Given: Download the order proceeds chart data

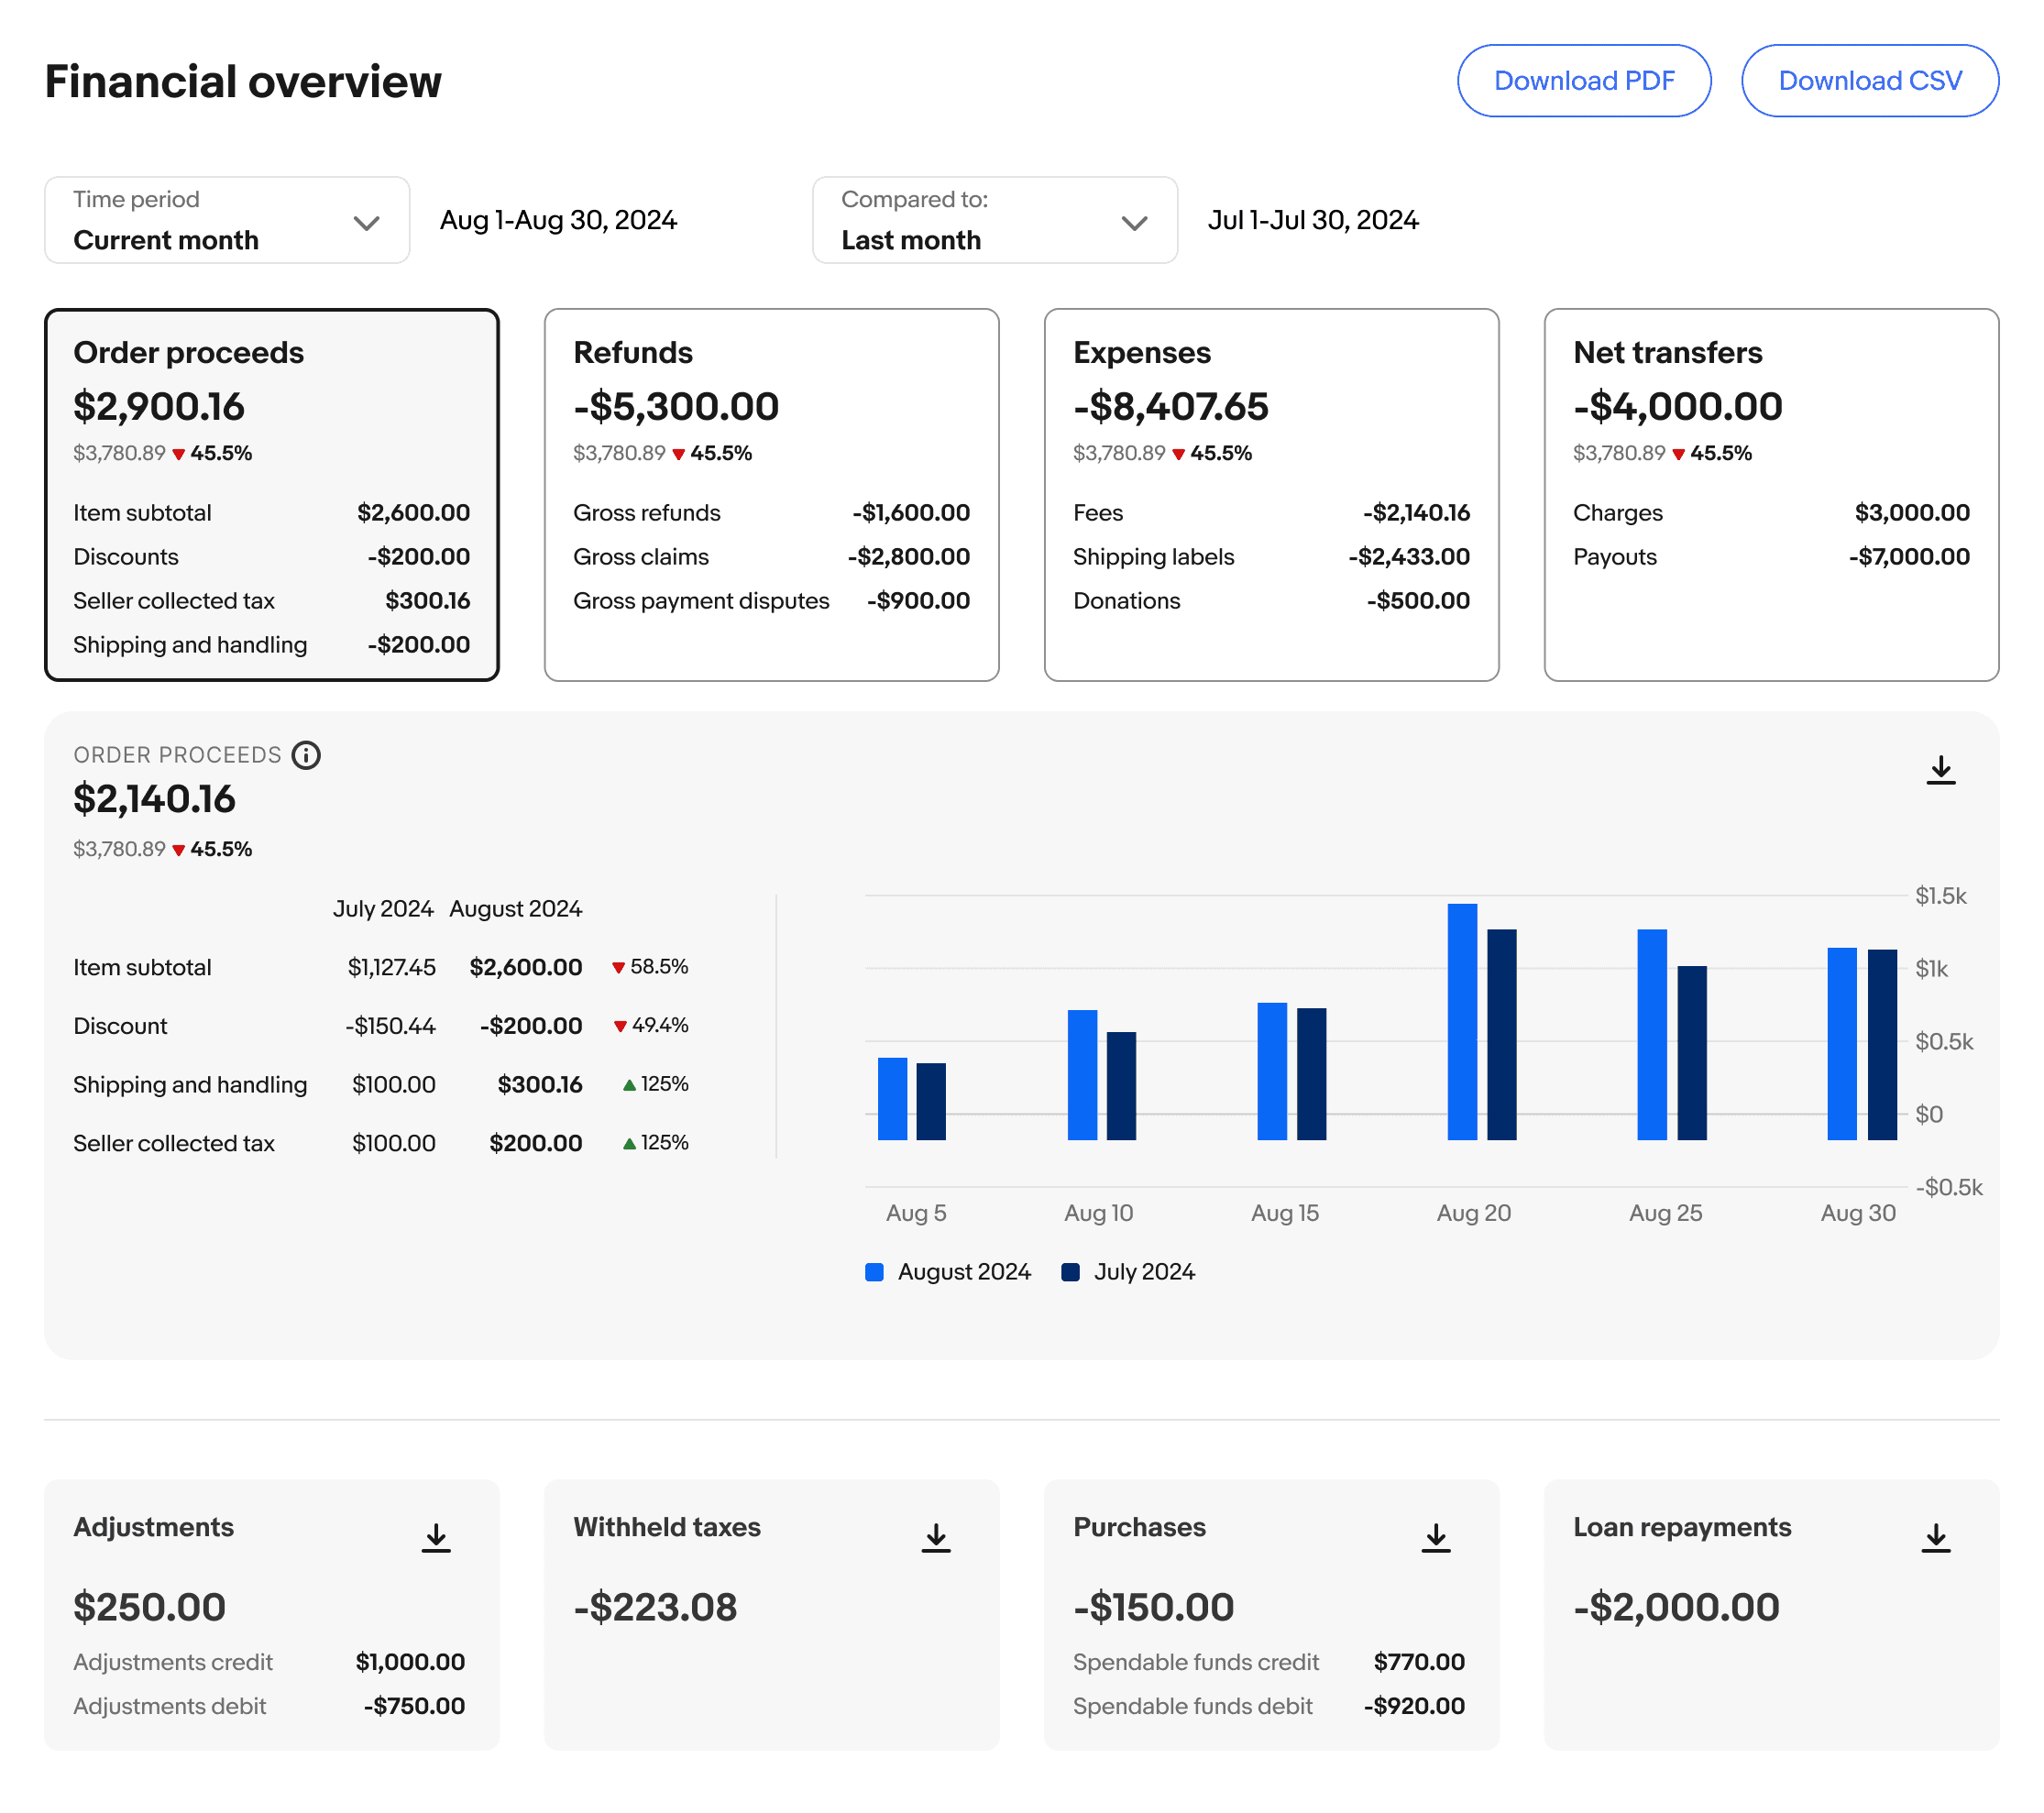Looking at the screenshot, I should coord(1940,770).
